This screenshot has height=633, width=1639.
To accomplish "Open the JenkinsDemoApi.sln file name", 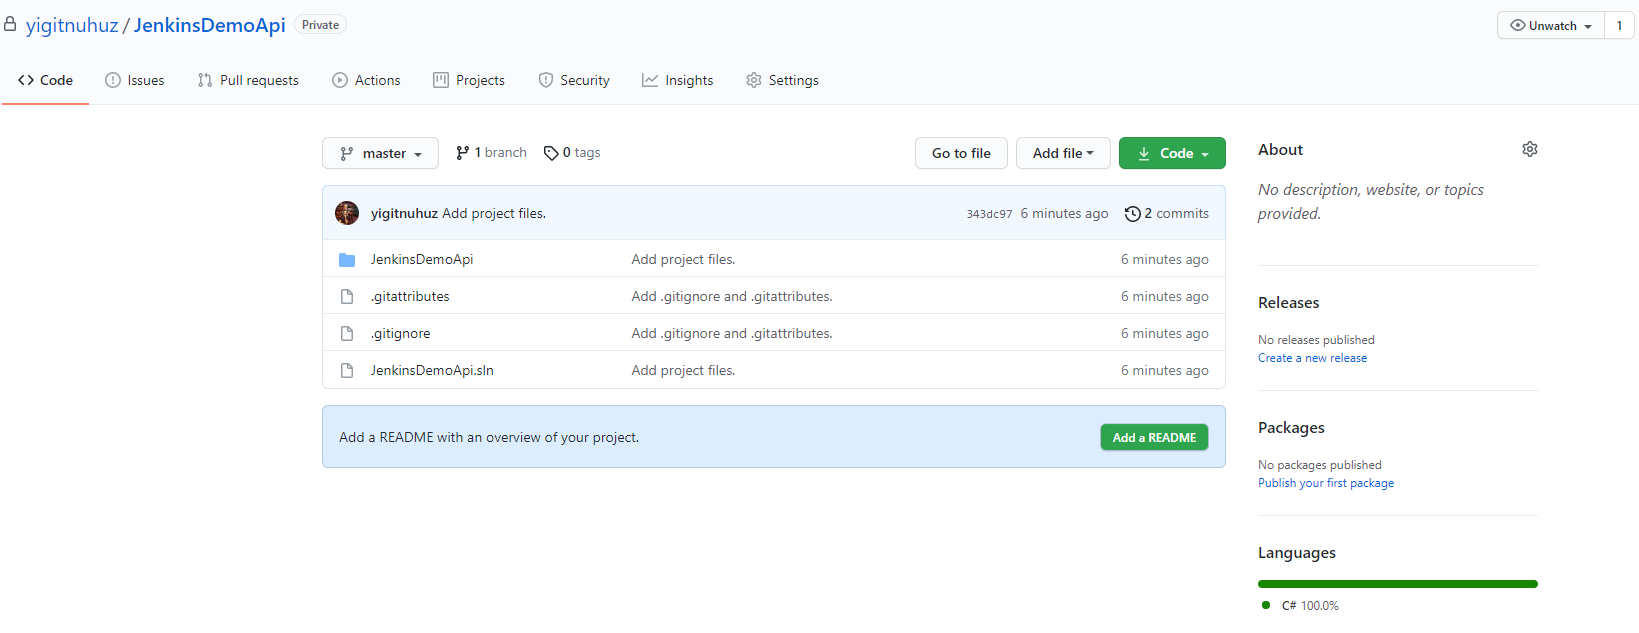I will click(432, 370).
